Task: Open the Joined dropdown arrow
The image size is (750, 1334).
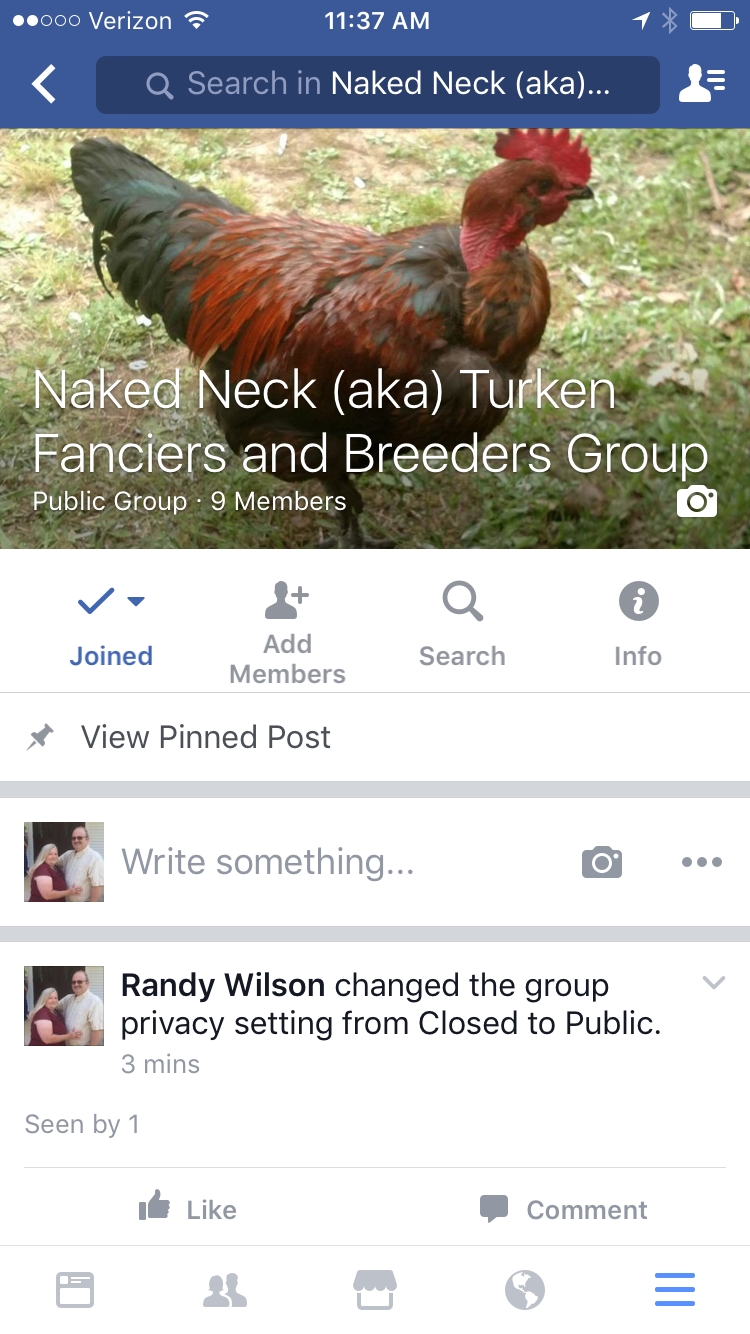Action: click(x=137, y=601)
